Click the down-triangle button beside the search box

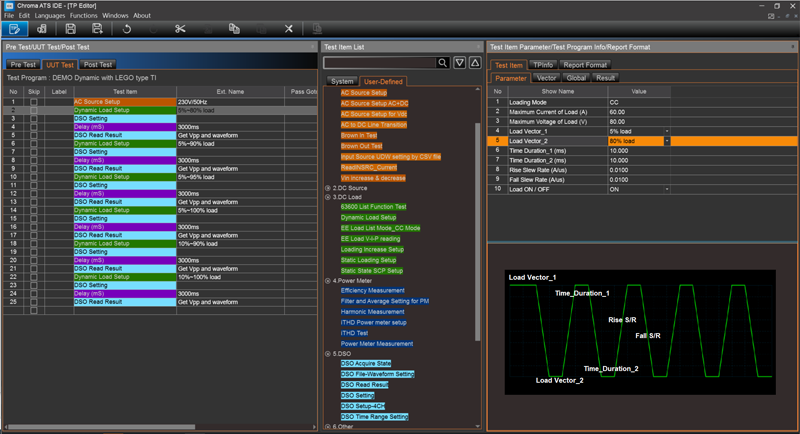point(459,63)
